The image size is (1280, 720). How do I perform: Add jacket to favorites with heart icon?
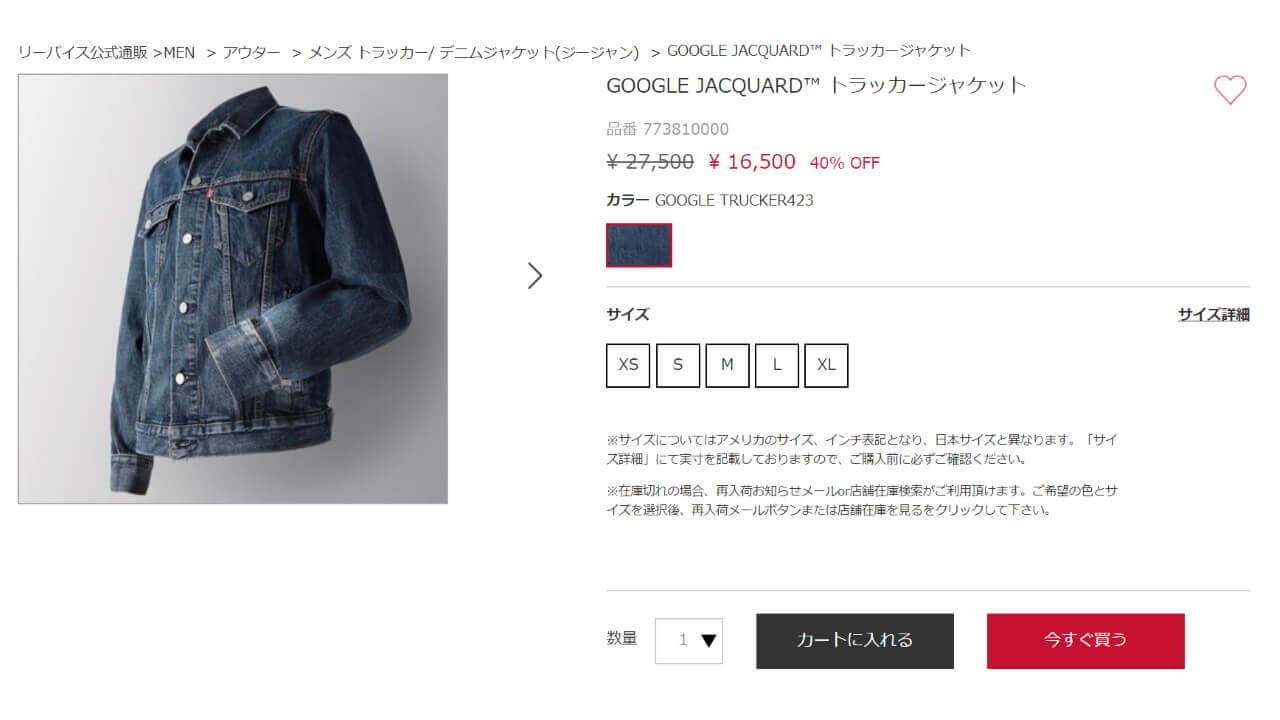pos(1230,90)
